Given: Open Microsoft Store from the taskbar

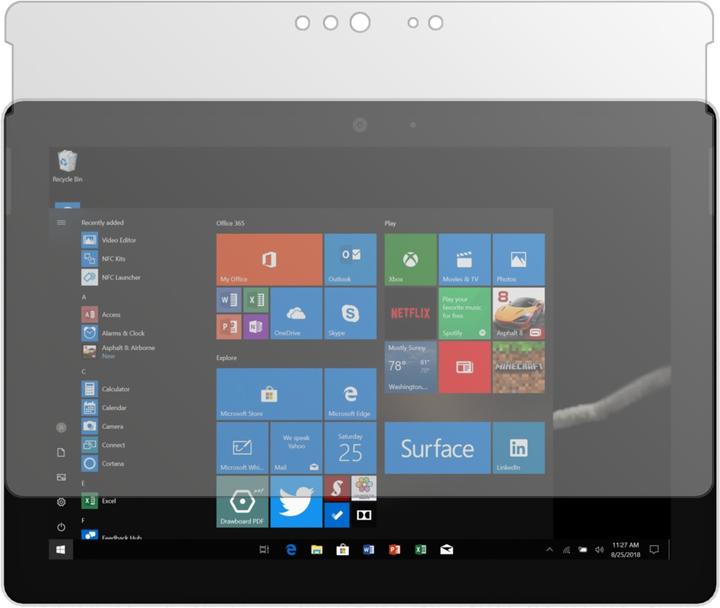Looking at the screenshot, I should (x=343, y=550).
